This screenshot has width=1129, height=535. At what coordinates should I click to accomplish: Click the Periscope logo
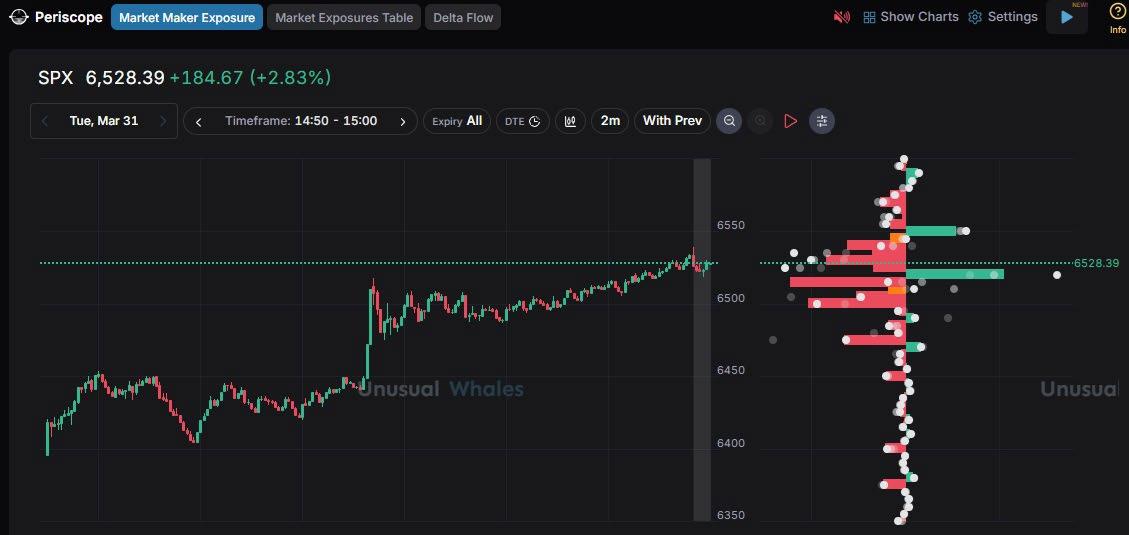tap(56, 17)
